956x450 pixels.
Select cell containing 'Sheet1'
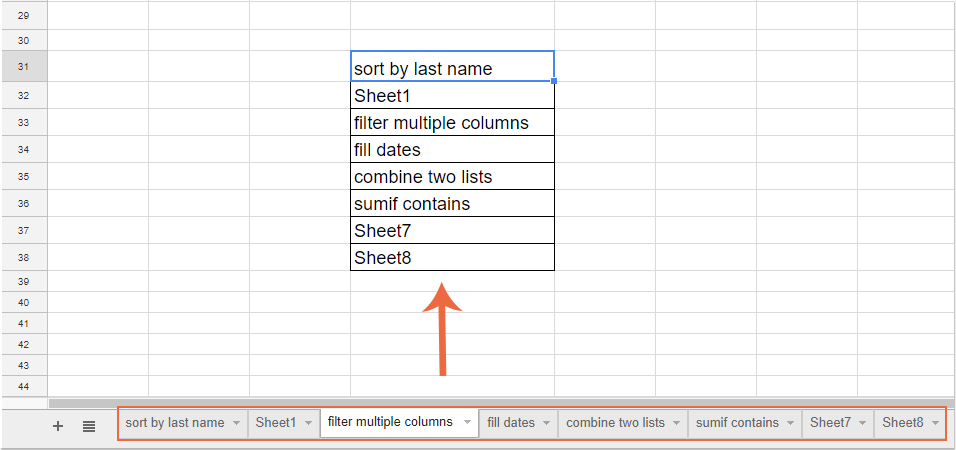point(452,95)
